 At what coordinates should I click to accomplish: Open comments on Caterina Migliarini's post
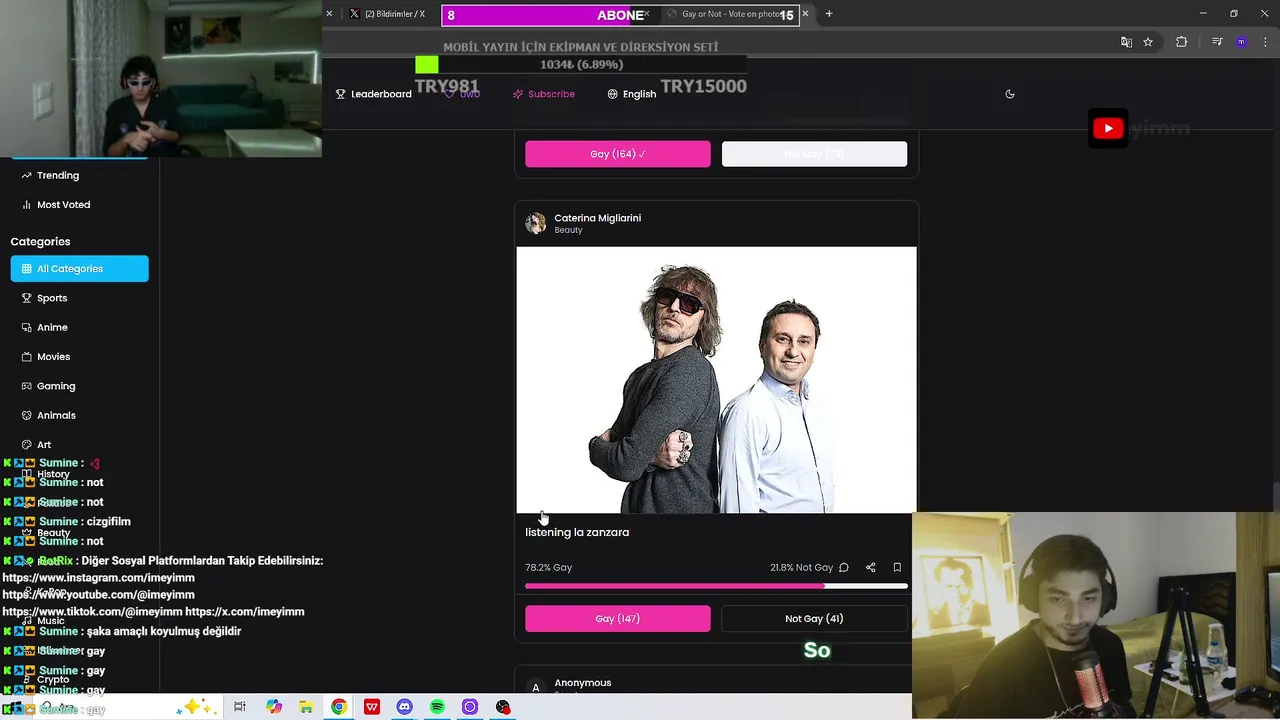[x=844, y=567]
